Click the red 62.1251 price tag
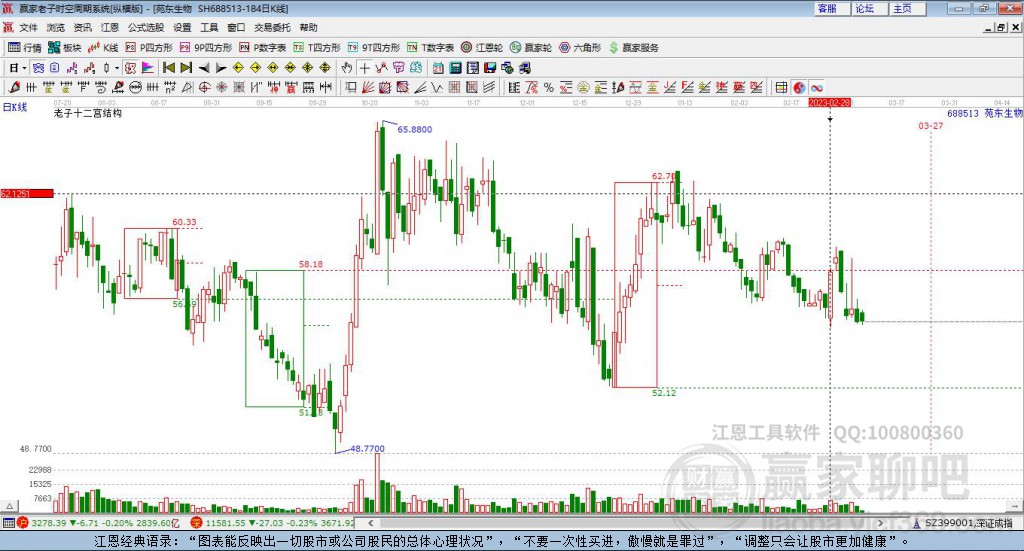This screenshot has height=551, width=1024. [x=27, y=193]
